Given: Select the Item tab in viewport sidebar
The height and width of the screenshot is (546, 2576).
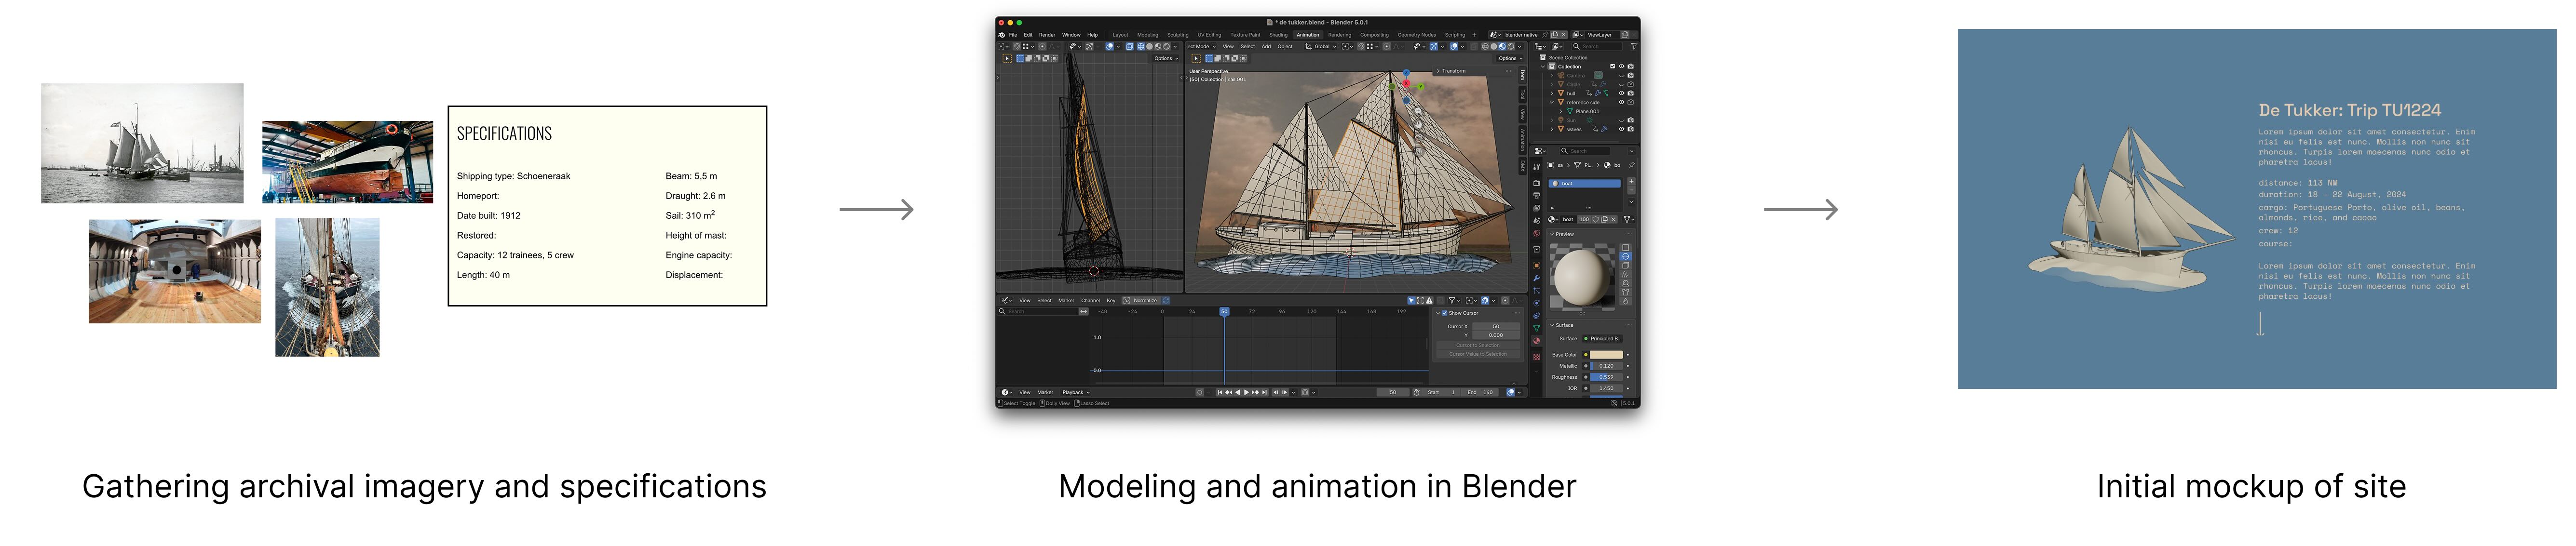Looking at the screenshot, I should (x=1523, y=76).
